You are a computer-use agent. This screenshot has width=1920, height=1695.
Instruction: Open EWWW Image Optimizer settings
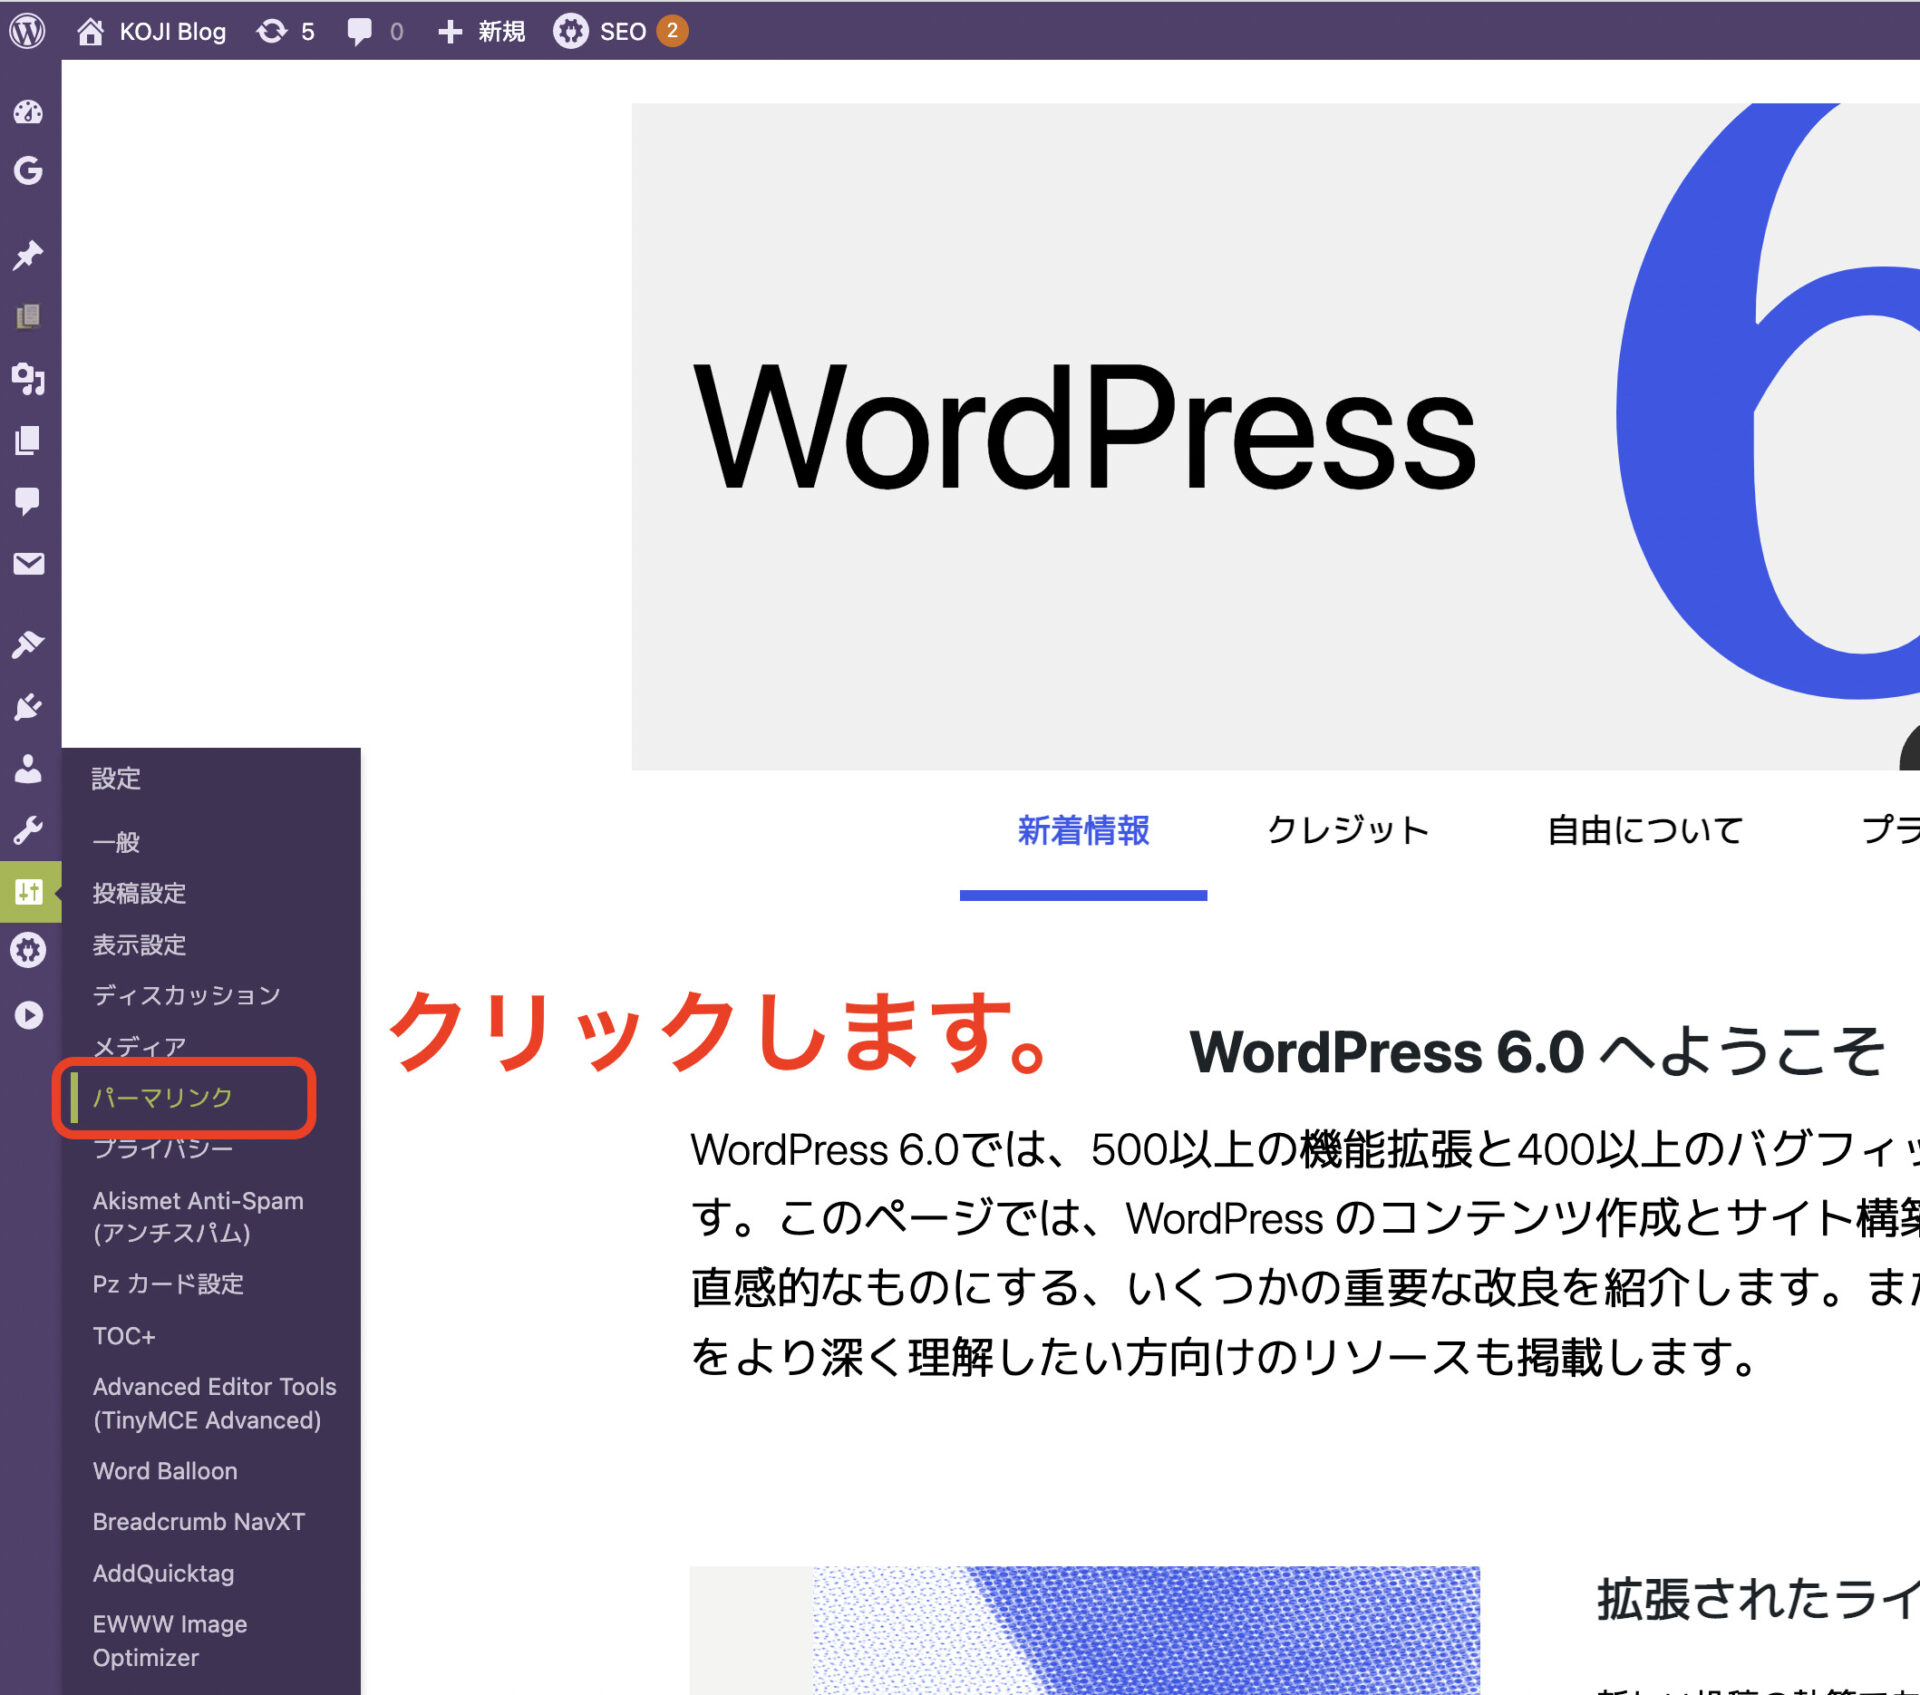(x=170, y=1641)
